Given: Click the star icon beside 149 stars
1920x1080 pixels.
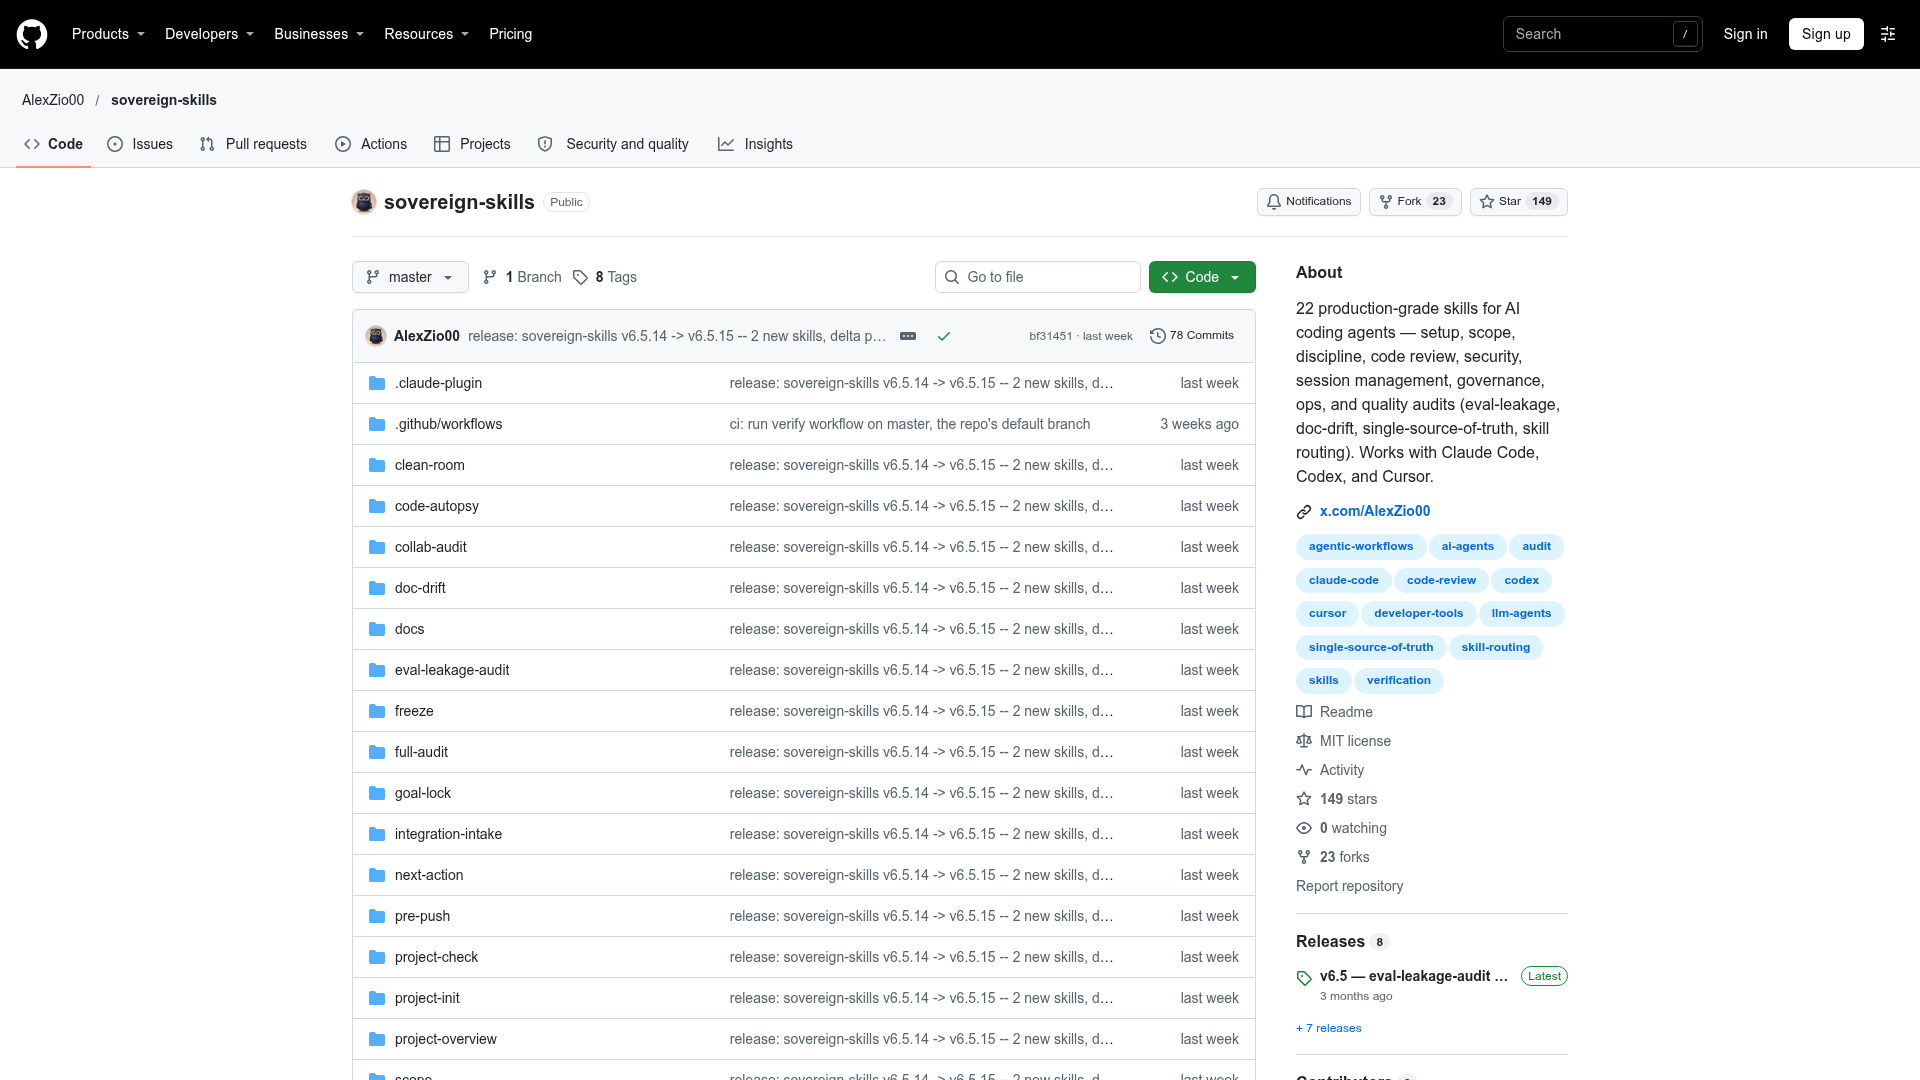Looking at the screenshot, I should (1304, 799).
